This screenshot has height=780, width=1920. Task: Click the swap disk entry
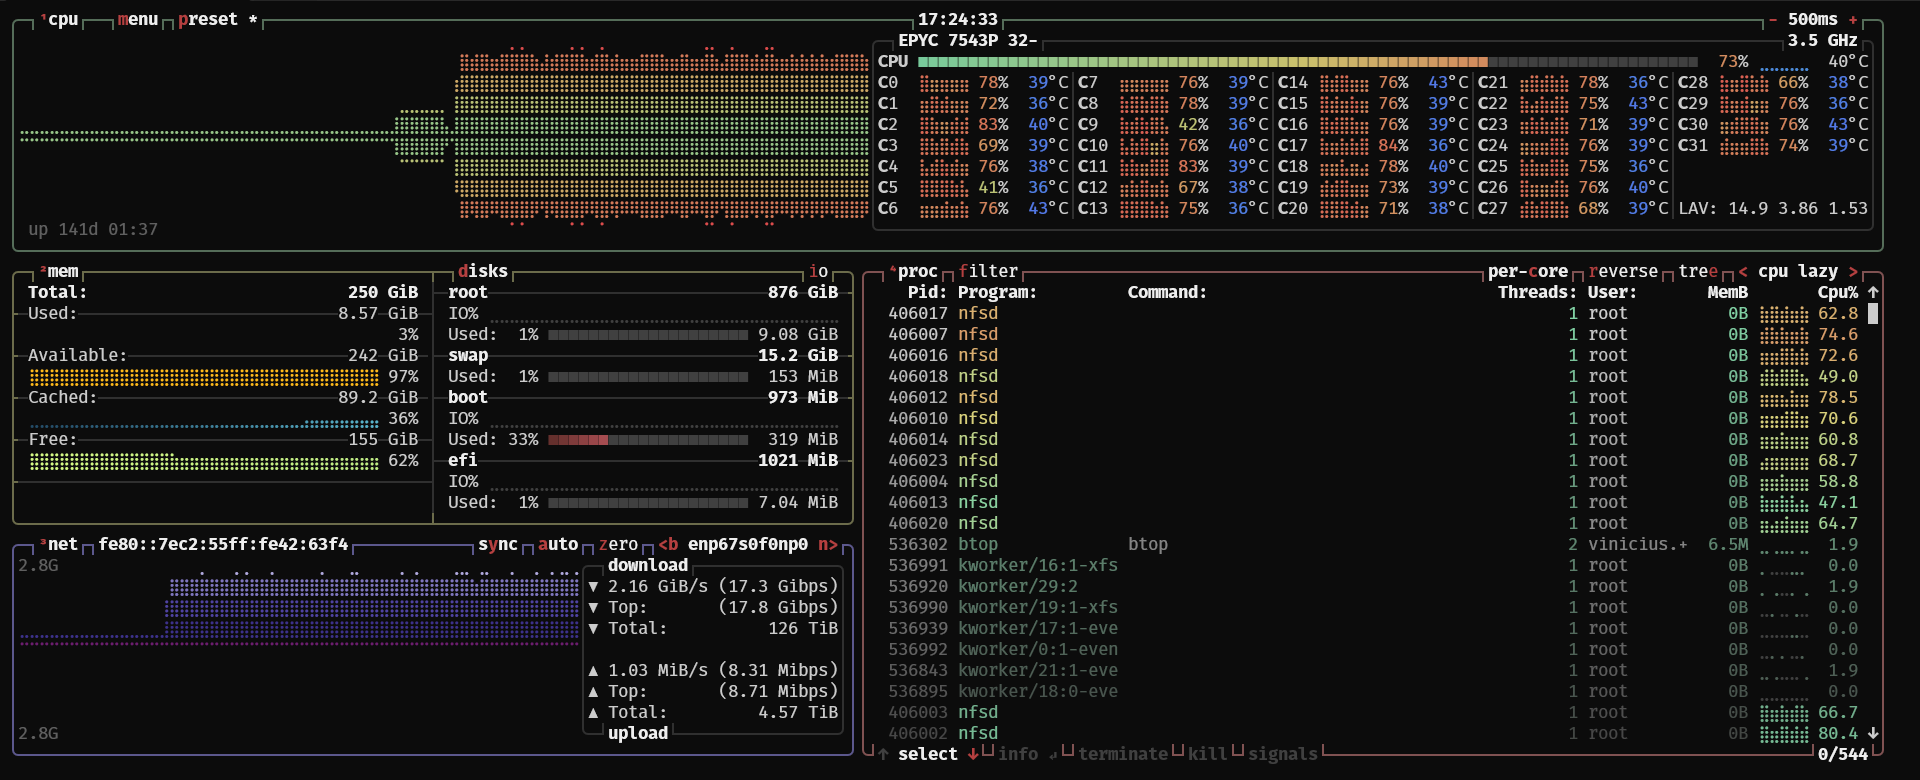[x=643, y=355]
